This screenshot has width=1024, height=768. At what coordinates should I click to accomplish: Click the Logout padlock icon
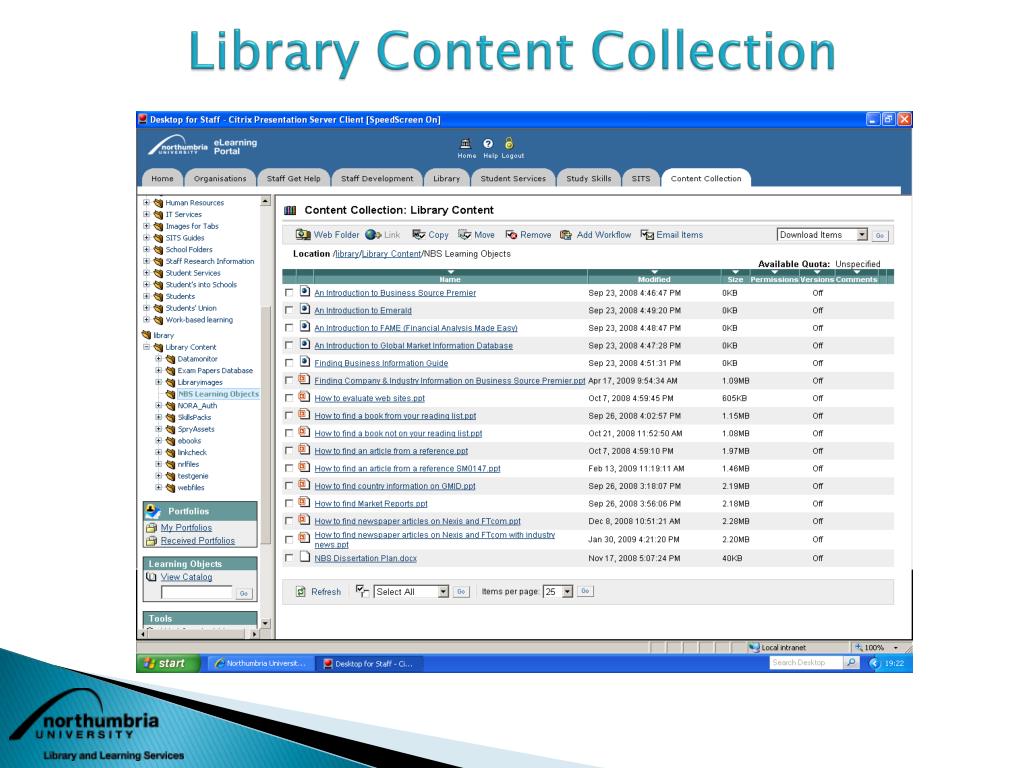(x=509, y=143)
